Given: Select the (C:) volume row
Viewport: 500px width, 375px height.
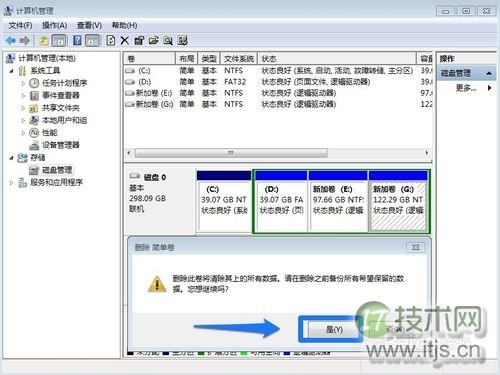Looking at the screenshot, I should point(278,71).
